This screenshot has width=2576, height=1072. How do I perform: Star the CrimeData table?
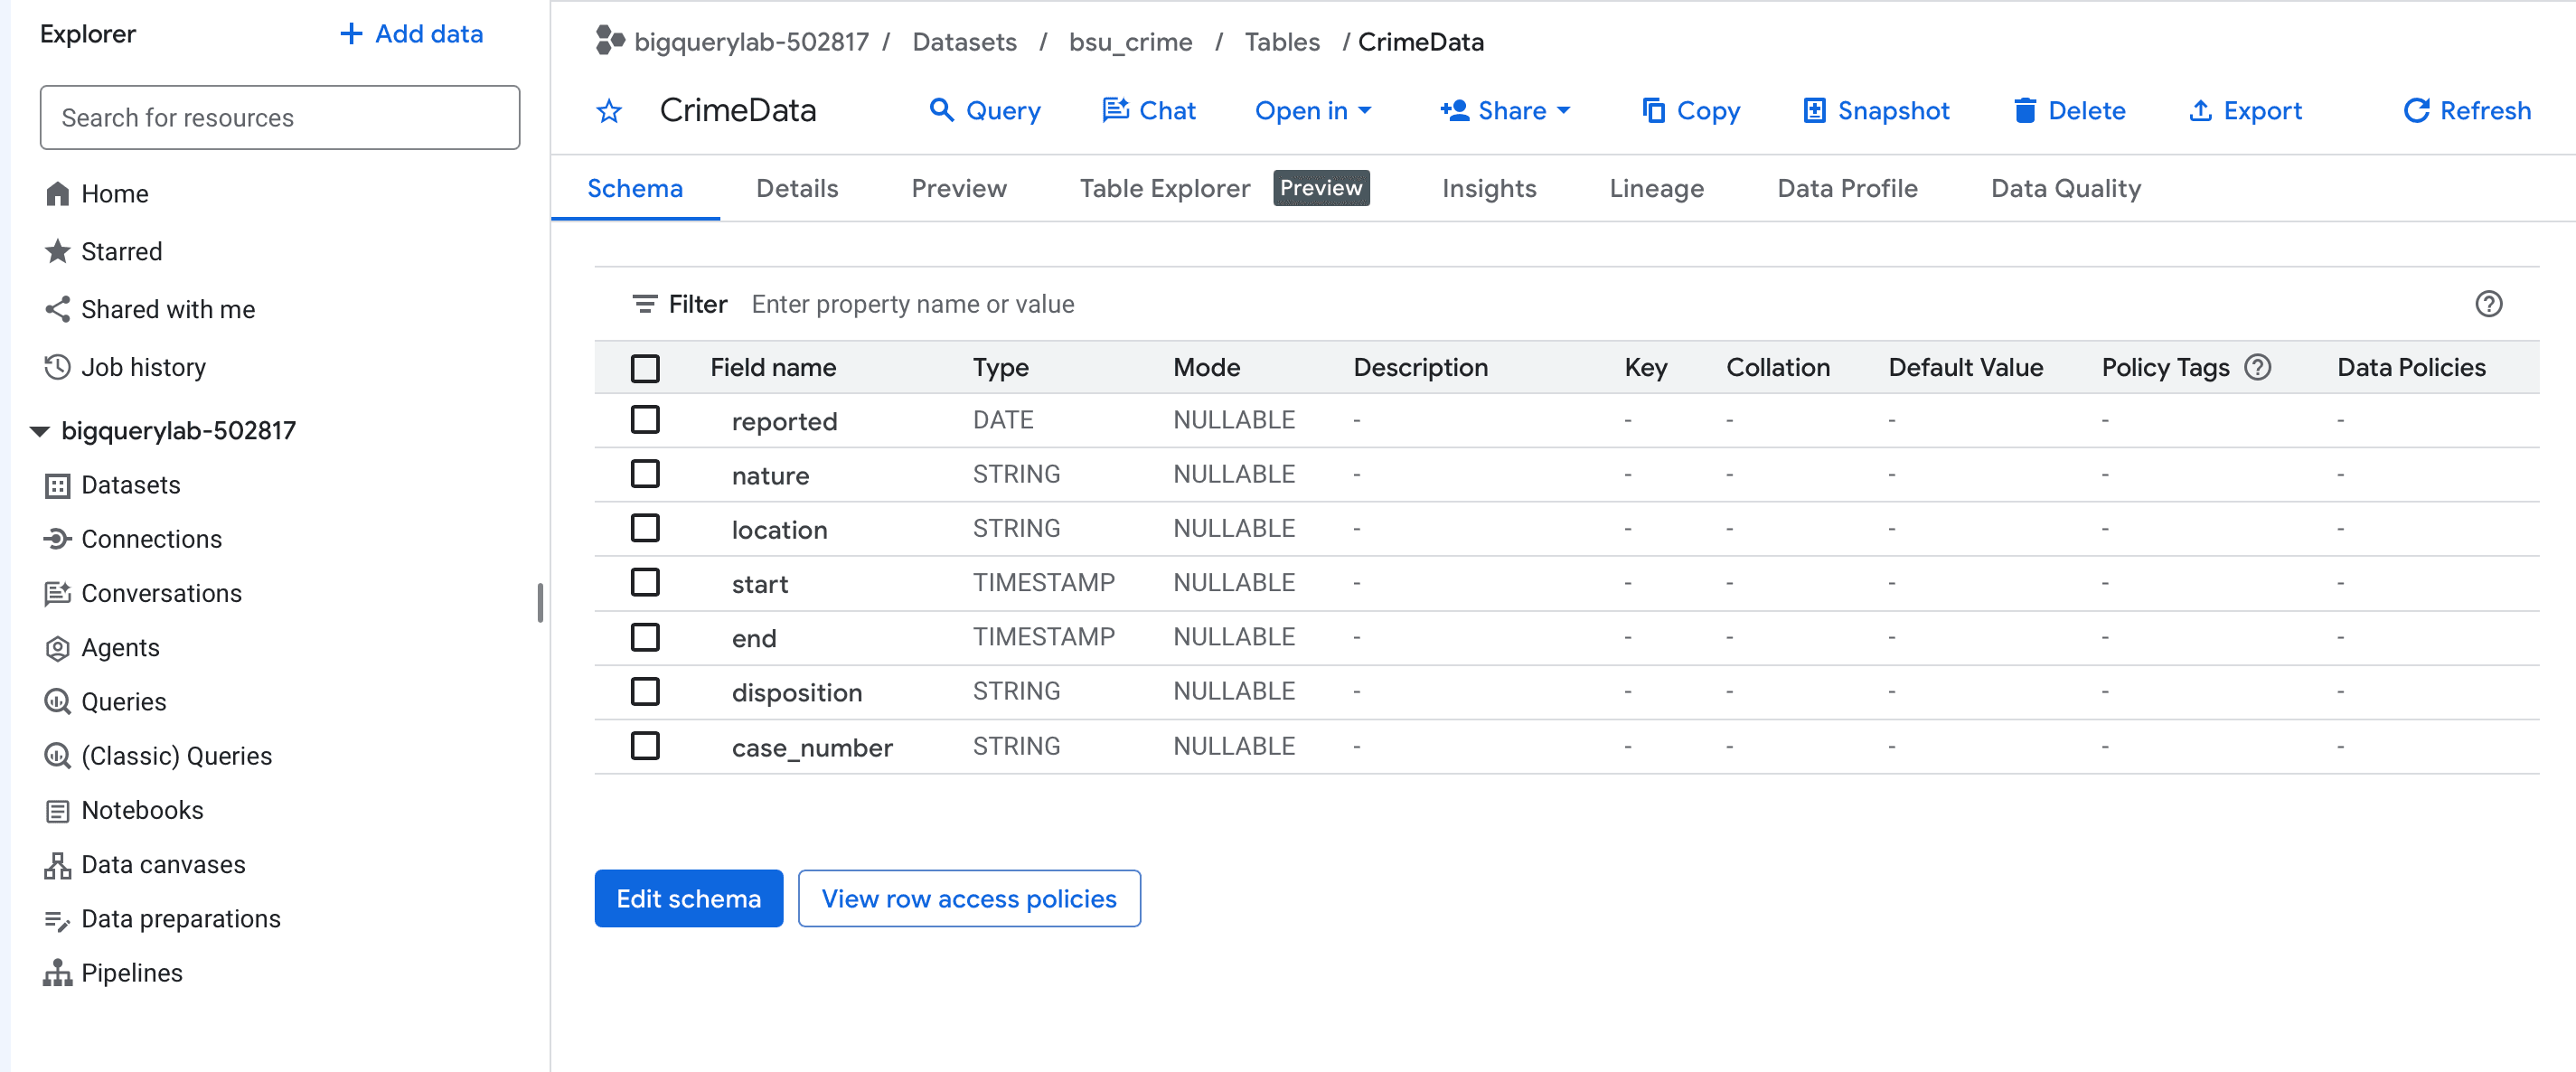(x=609, y=111)
